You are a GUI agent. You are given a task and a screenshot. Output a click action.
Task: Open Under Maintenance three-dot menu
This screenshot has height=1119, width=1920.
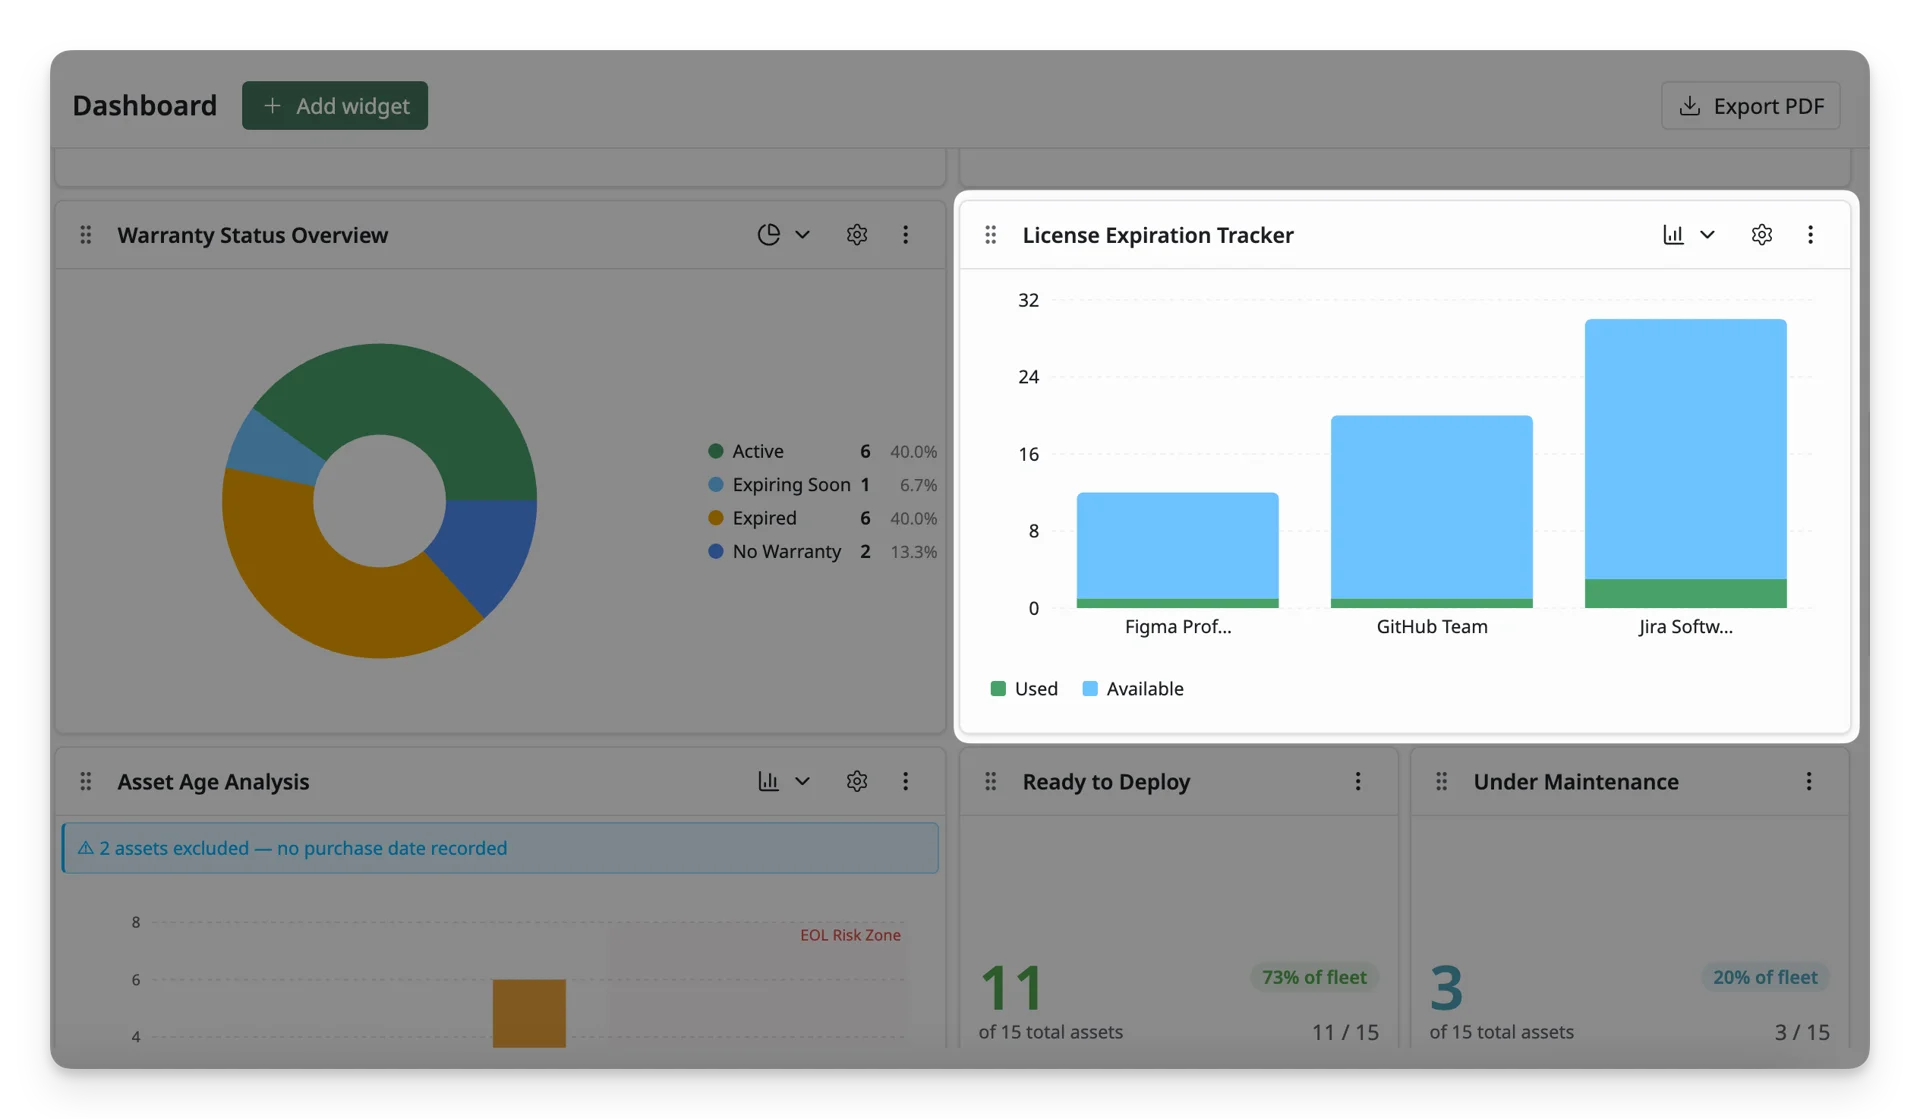click(x=1808, y=781)
